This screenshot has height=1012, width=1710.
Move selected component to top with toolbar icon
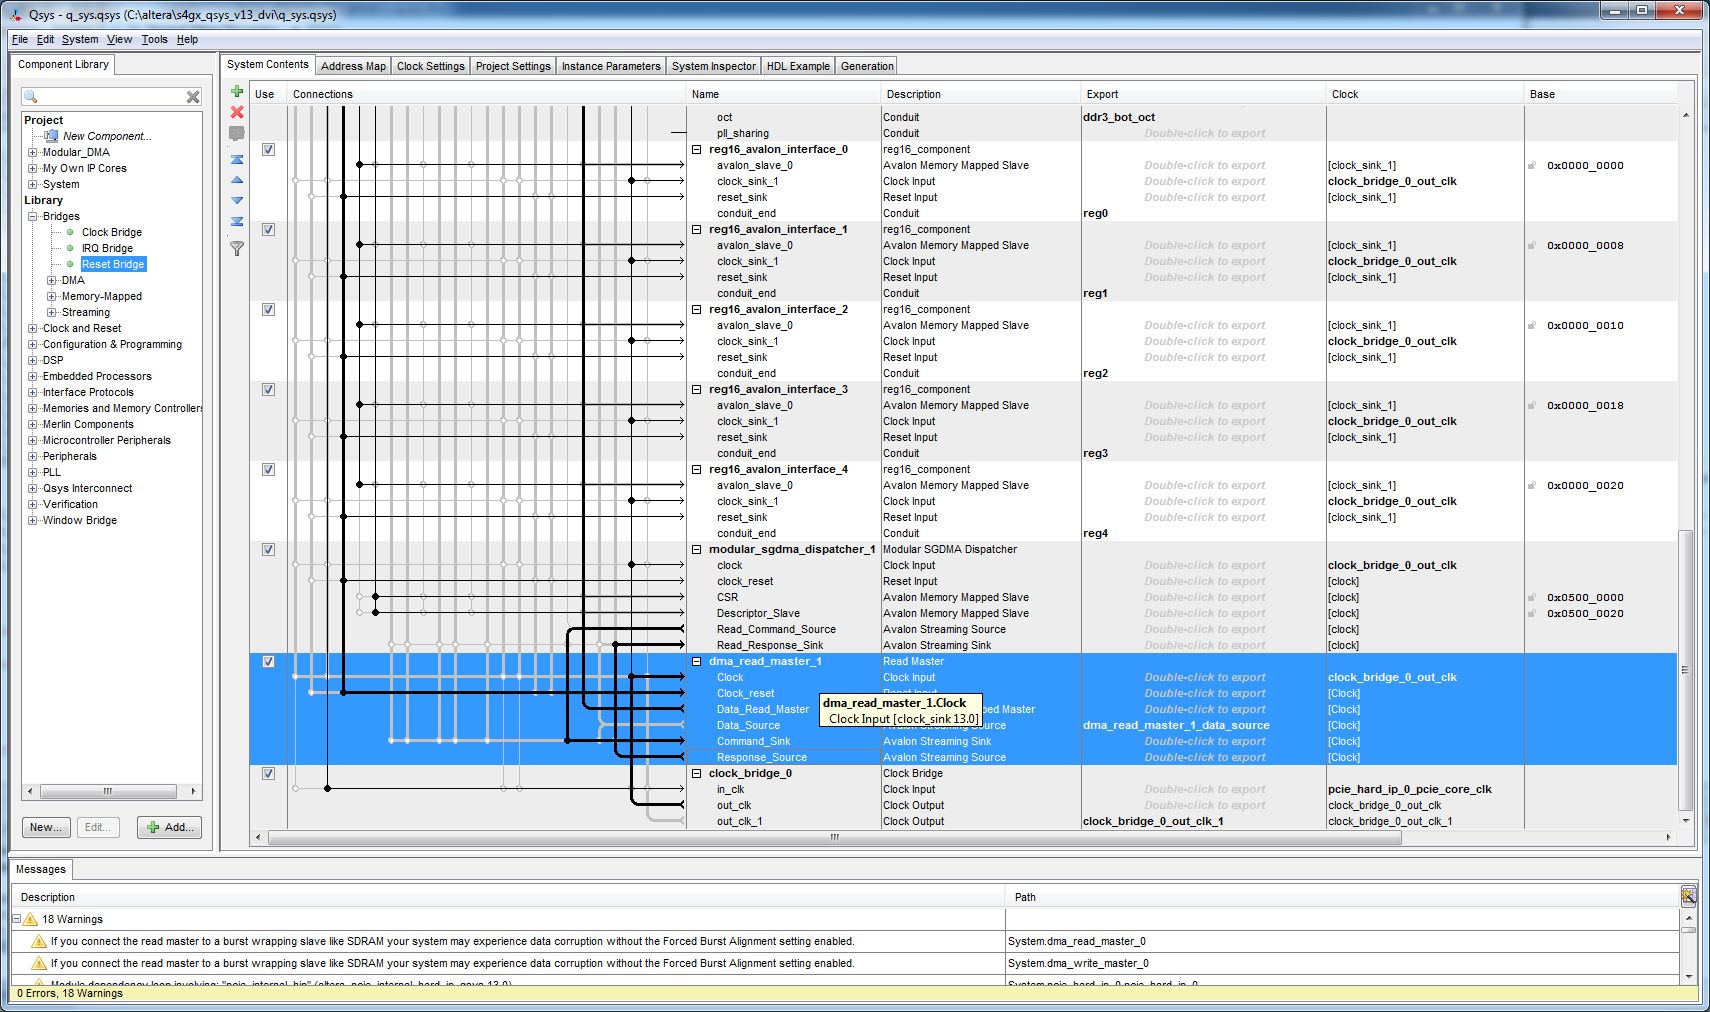point(237,159)
